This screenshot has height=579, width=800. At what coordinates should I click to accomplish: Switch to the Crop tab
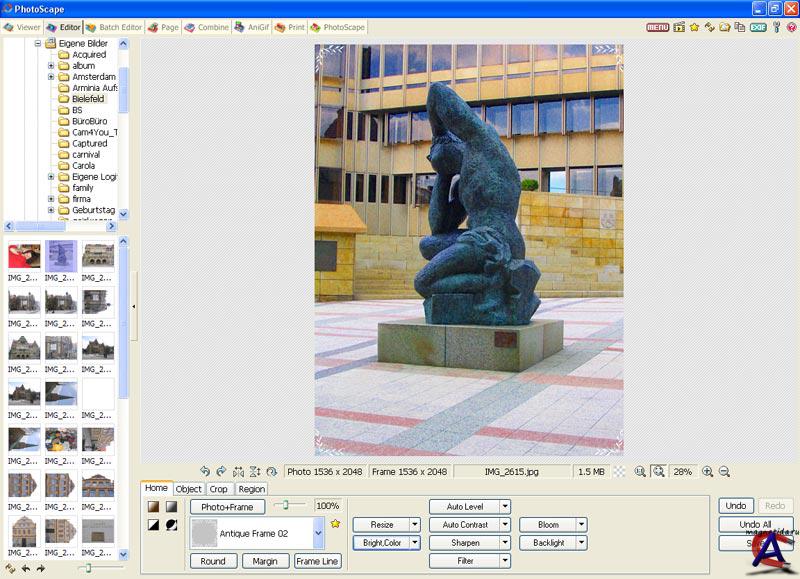218,489
